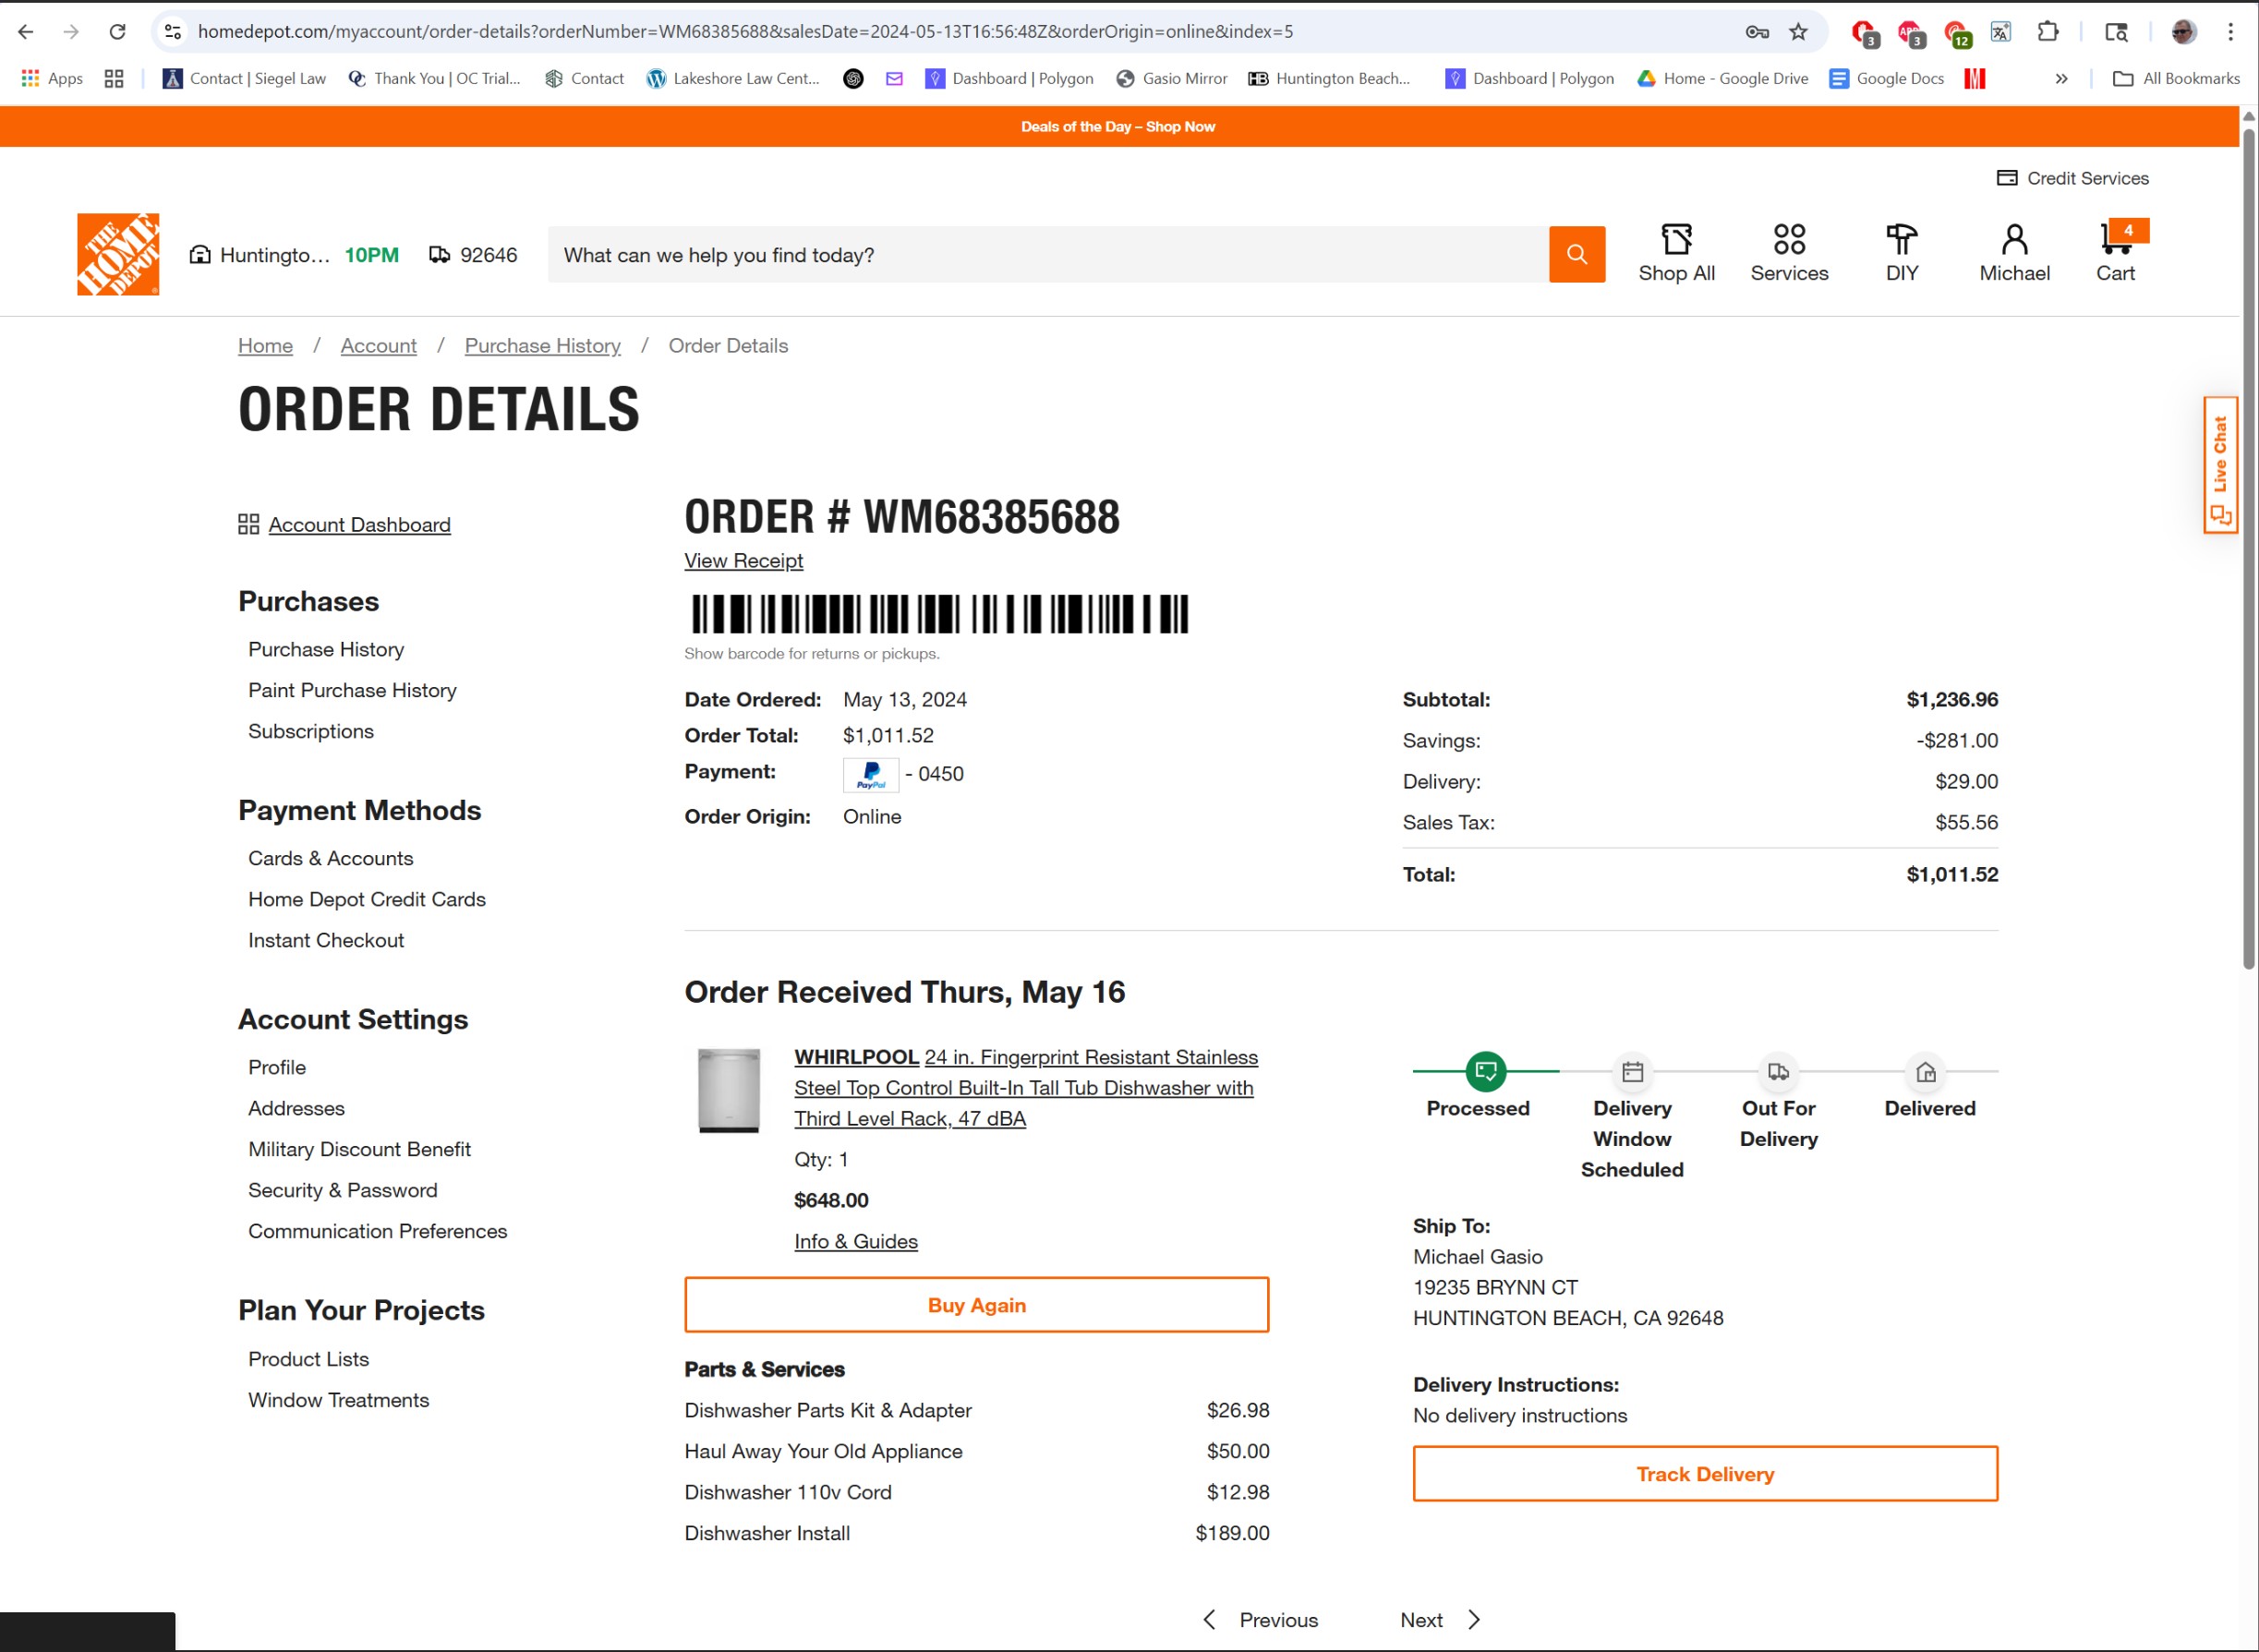
Task: Click the dishwasher product thumbnail
Action: (x=728, y=1090)
